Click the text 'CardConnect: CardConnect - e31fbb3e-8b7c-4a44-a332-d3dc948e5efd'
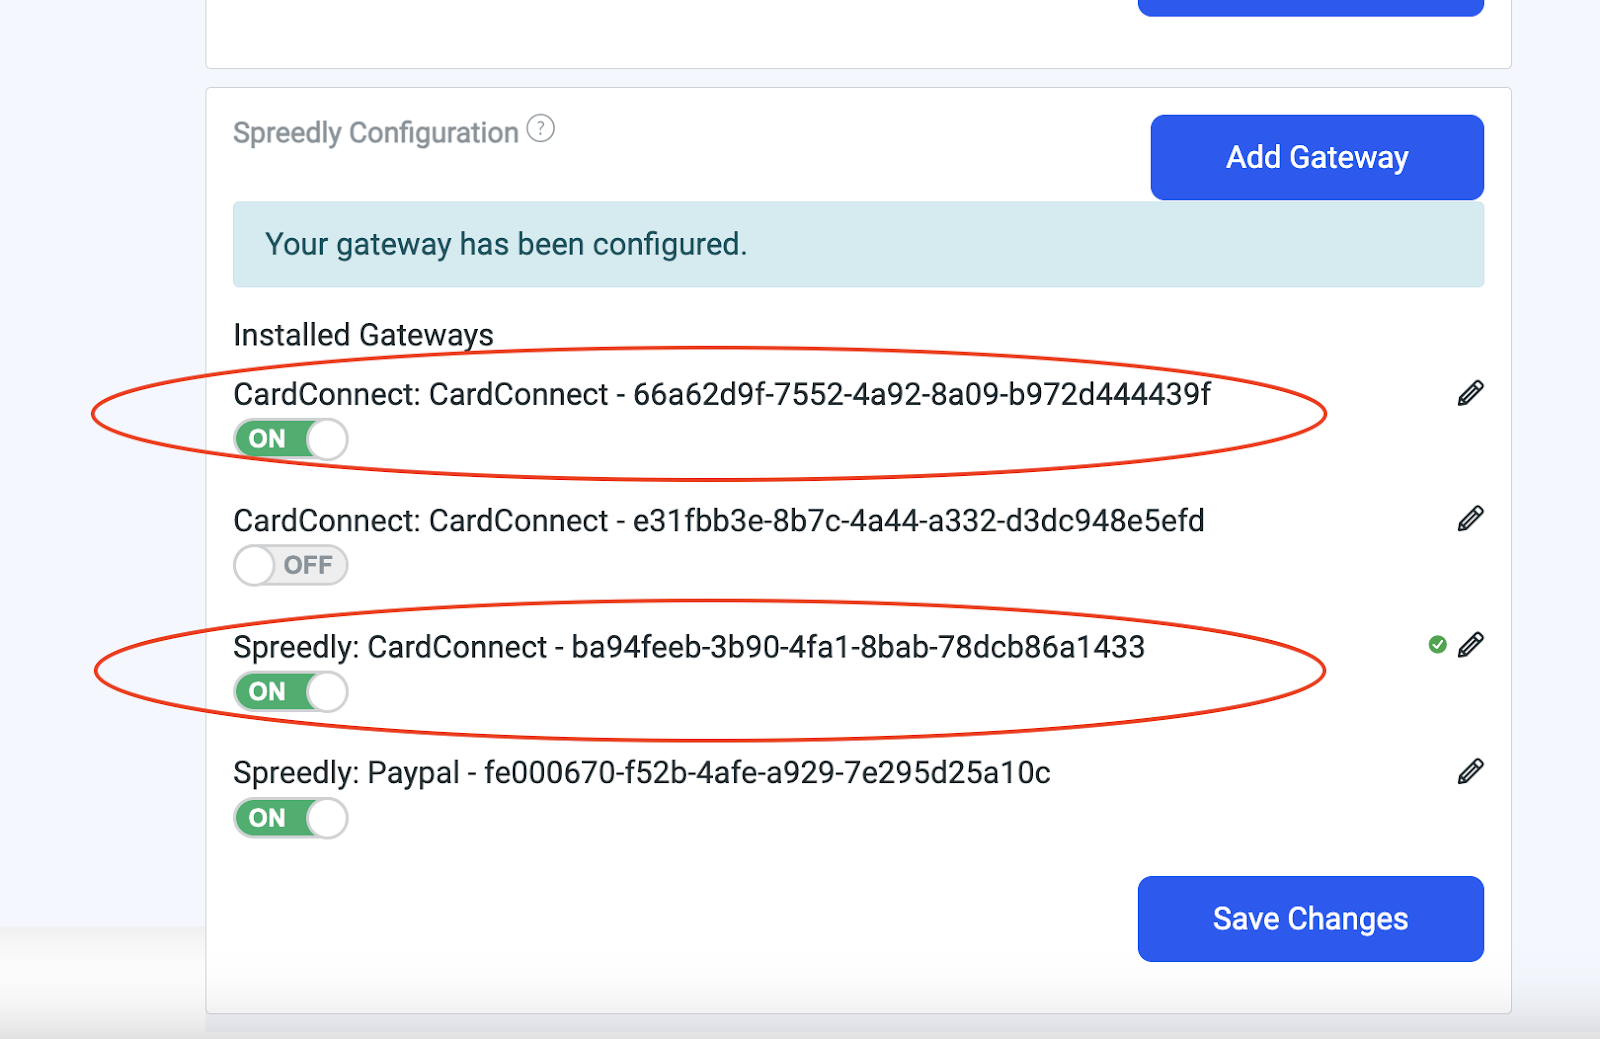Screen dimensions: 1600x1039 (x=719, y=520)
